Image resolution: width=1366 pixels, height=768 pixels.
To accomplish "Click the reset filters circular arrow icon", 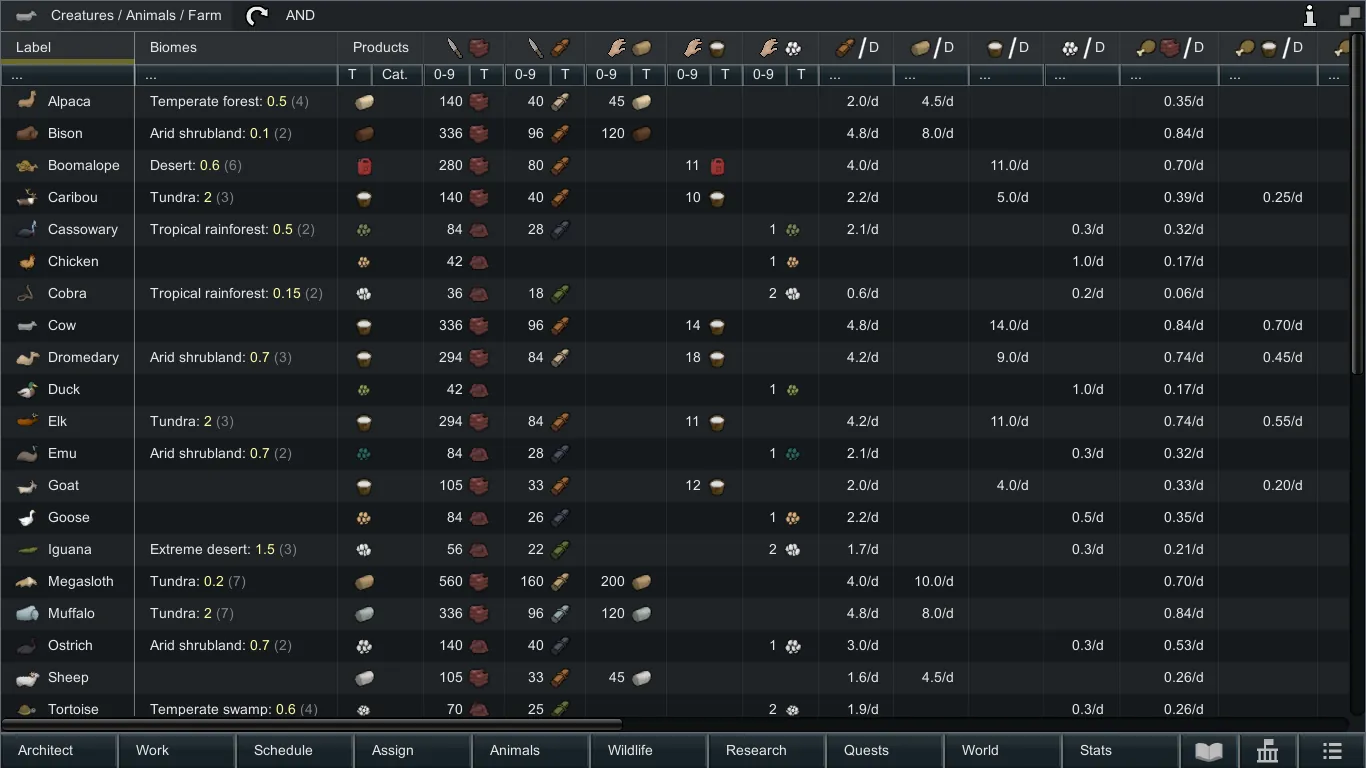I will (257, 15).
